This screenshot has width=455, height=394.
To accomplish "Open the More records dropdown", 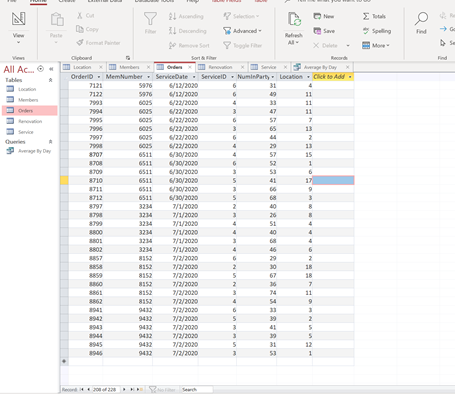I will point(376,45).
